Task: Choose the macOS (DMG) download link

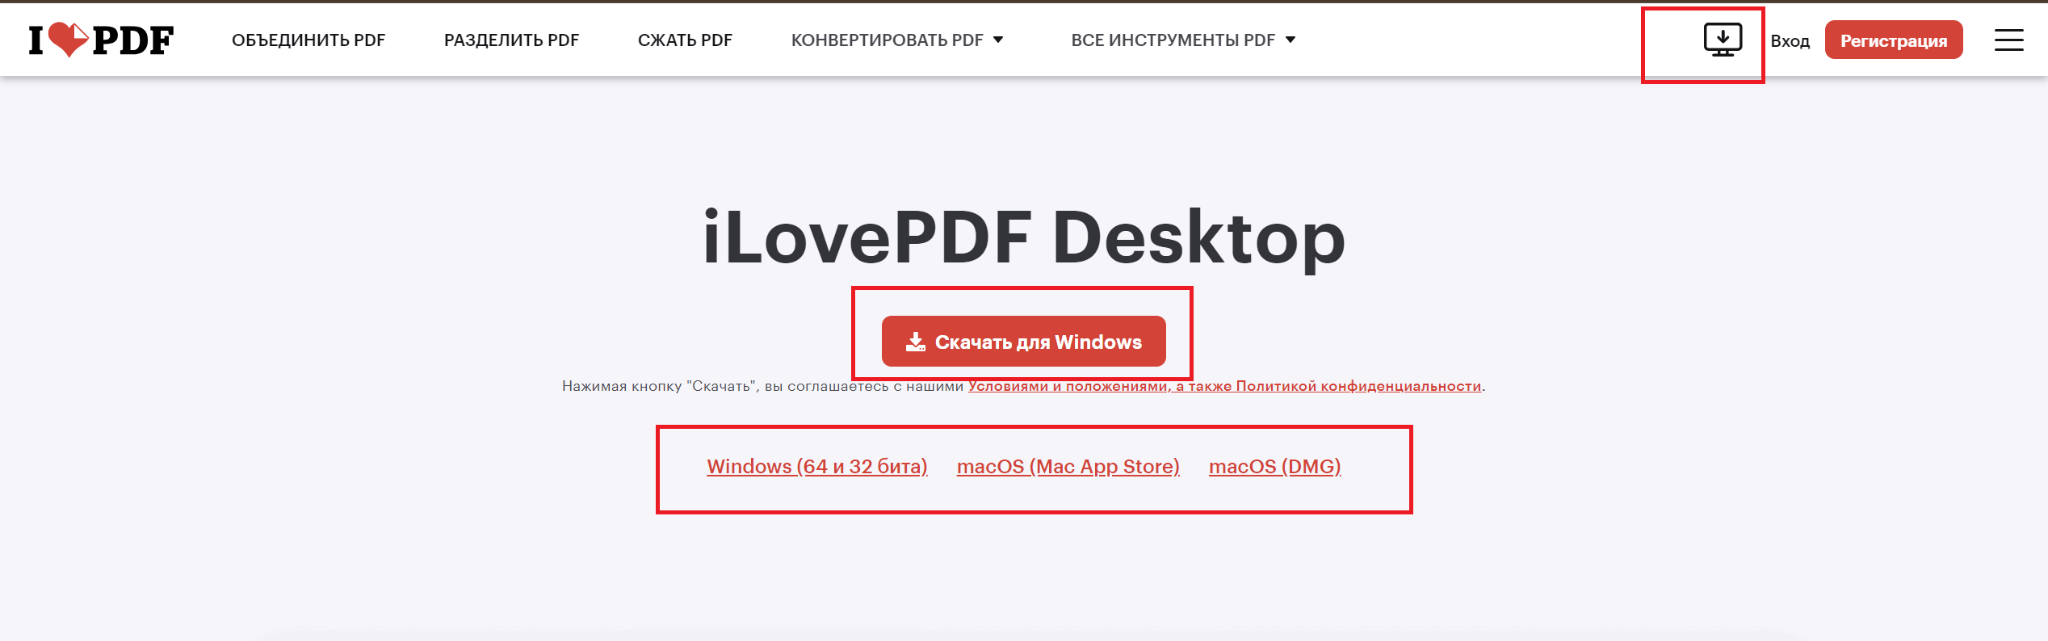Action: 1275,466
